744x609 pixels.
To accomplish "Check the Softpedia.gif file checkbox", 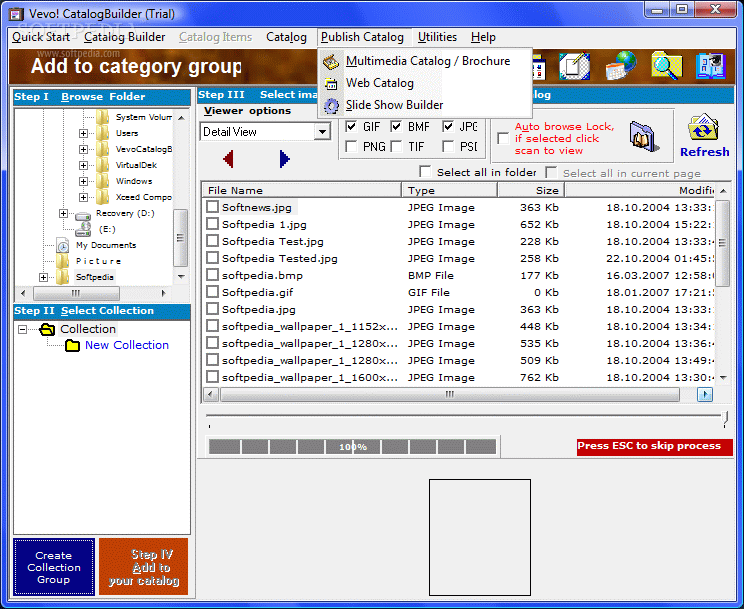I will tap(212, 291).
